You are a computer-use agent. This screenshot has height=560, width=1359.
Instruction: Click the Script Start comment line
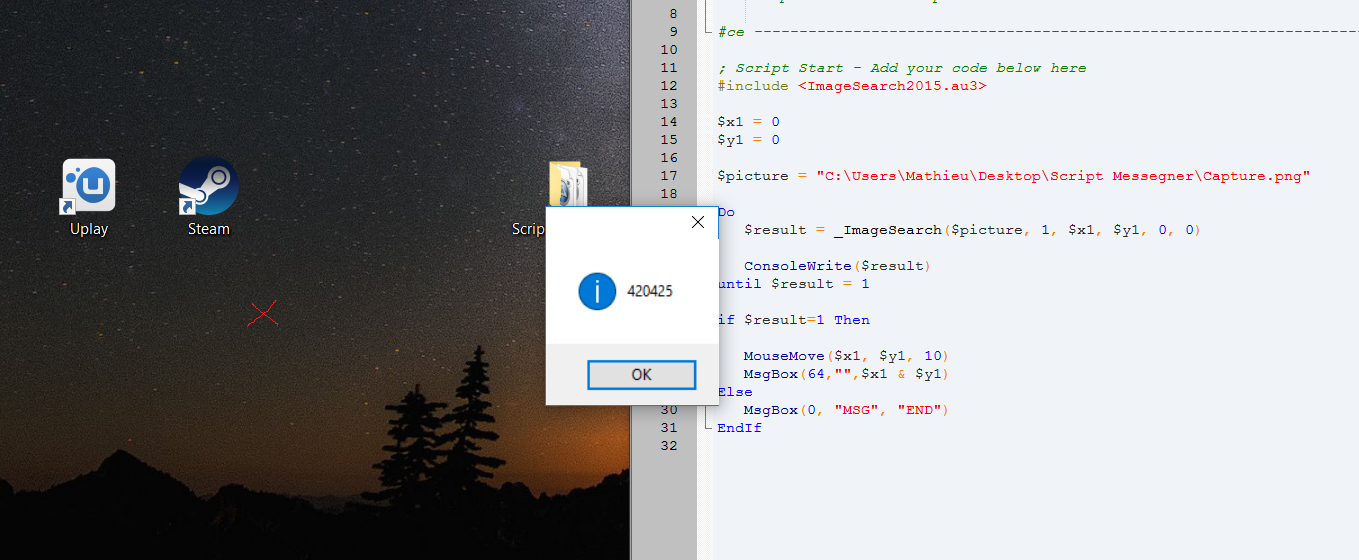(x=901, y=68)
